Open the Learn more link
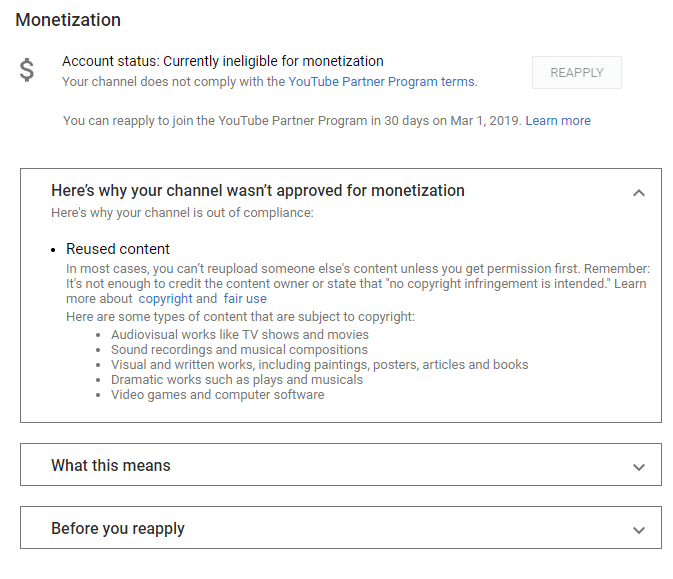 (x=558, y=121)
